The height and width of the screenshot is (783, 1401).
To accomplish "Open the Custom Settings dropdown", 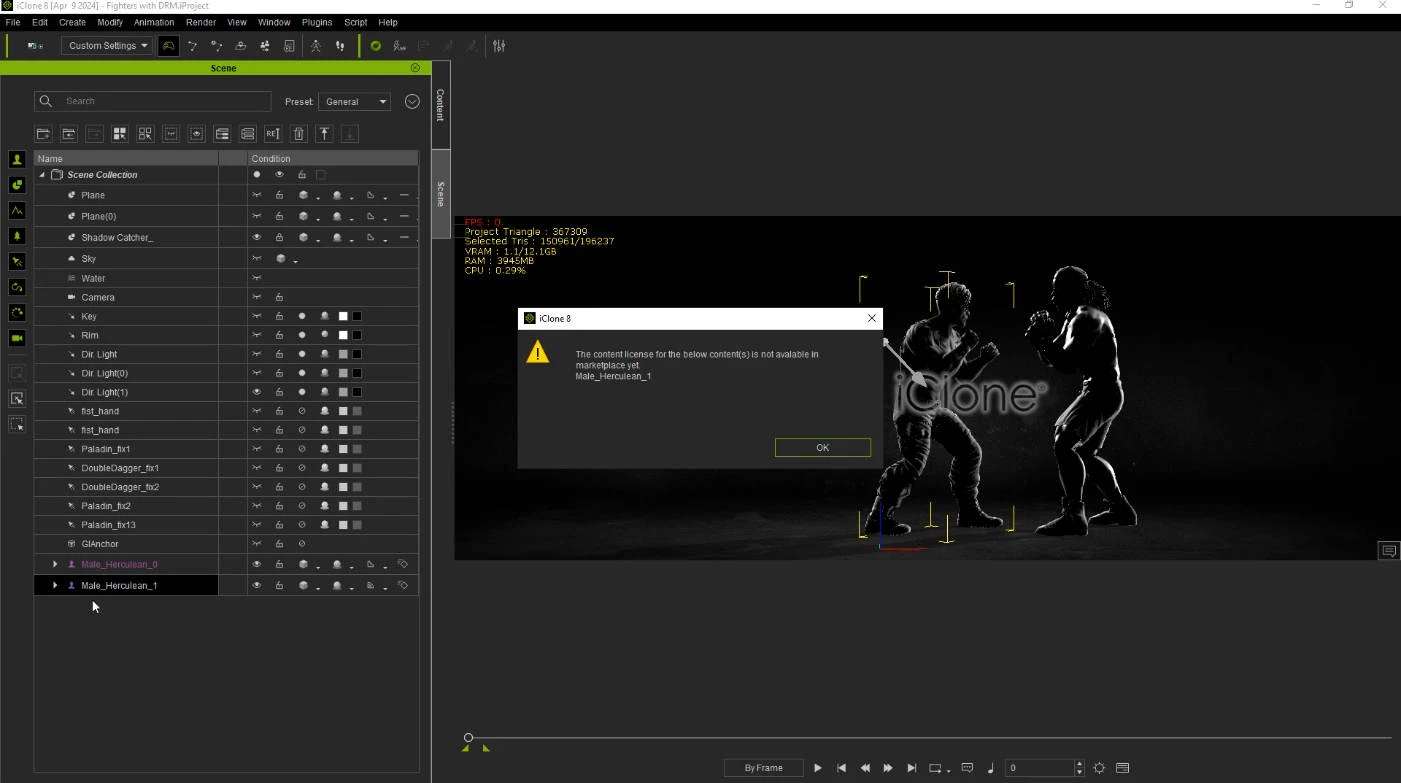I will point(107,46).
